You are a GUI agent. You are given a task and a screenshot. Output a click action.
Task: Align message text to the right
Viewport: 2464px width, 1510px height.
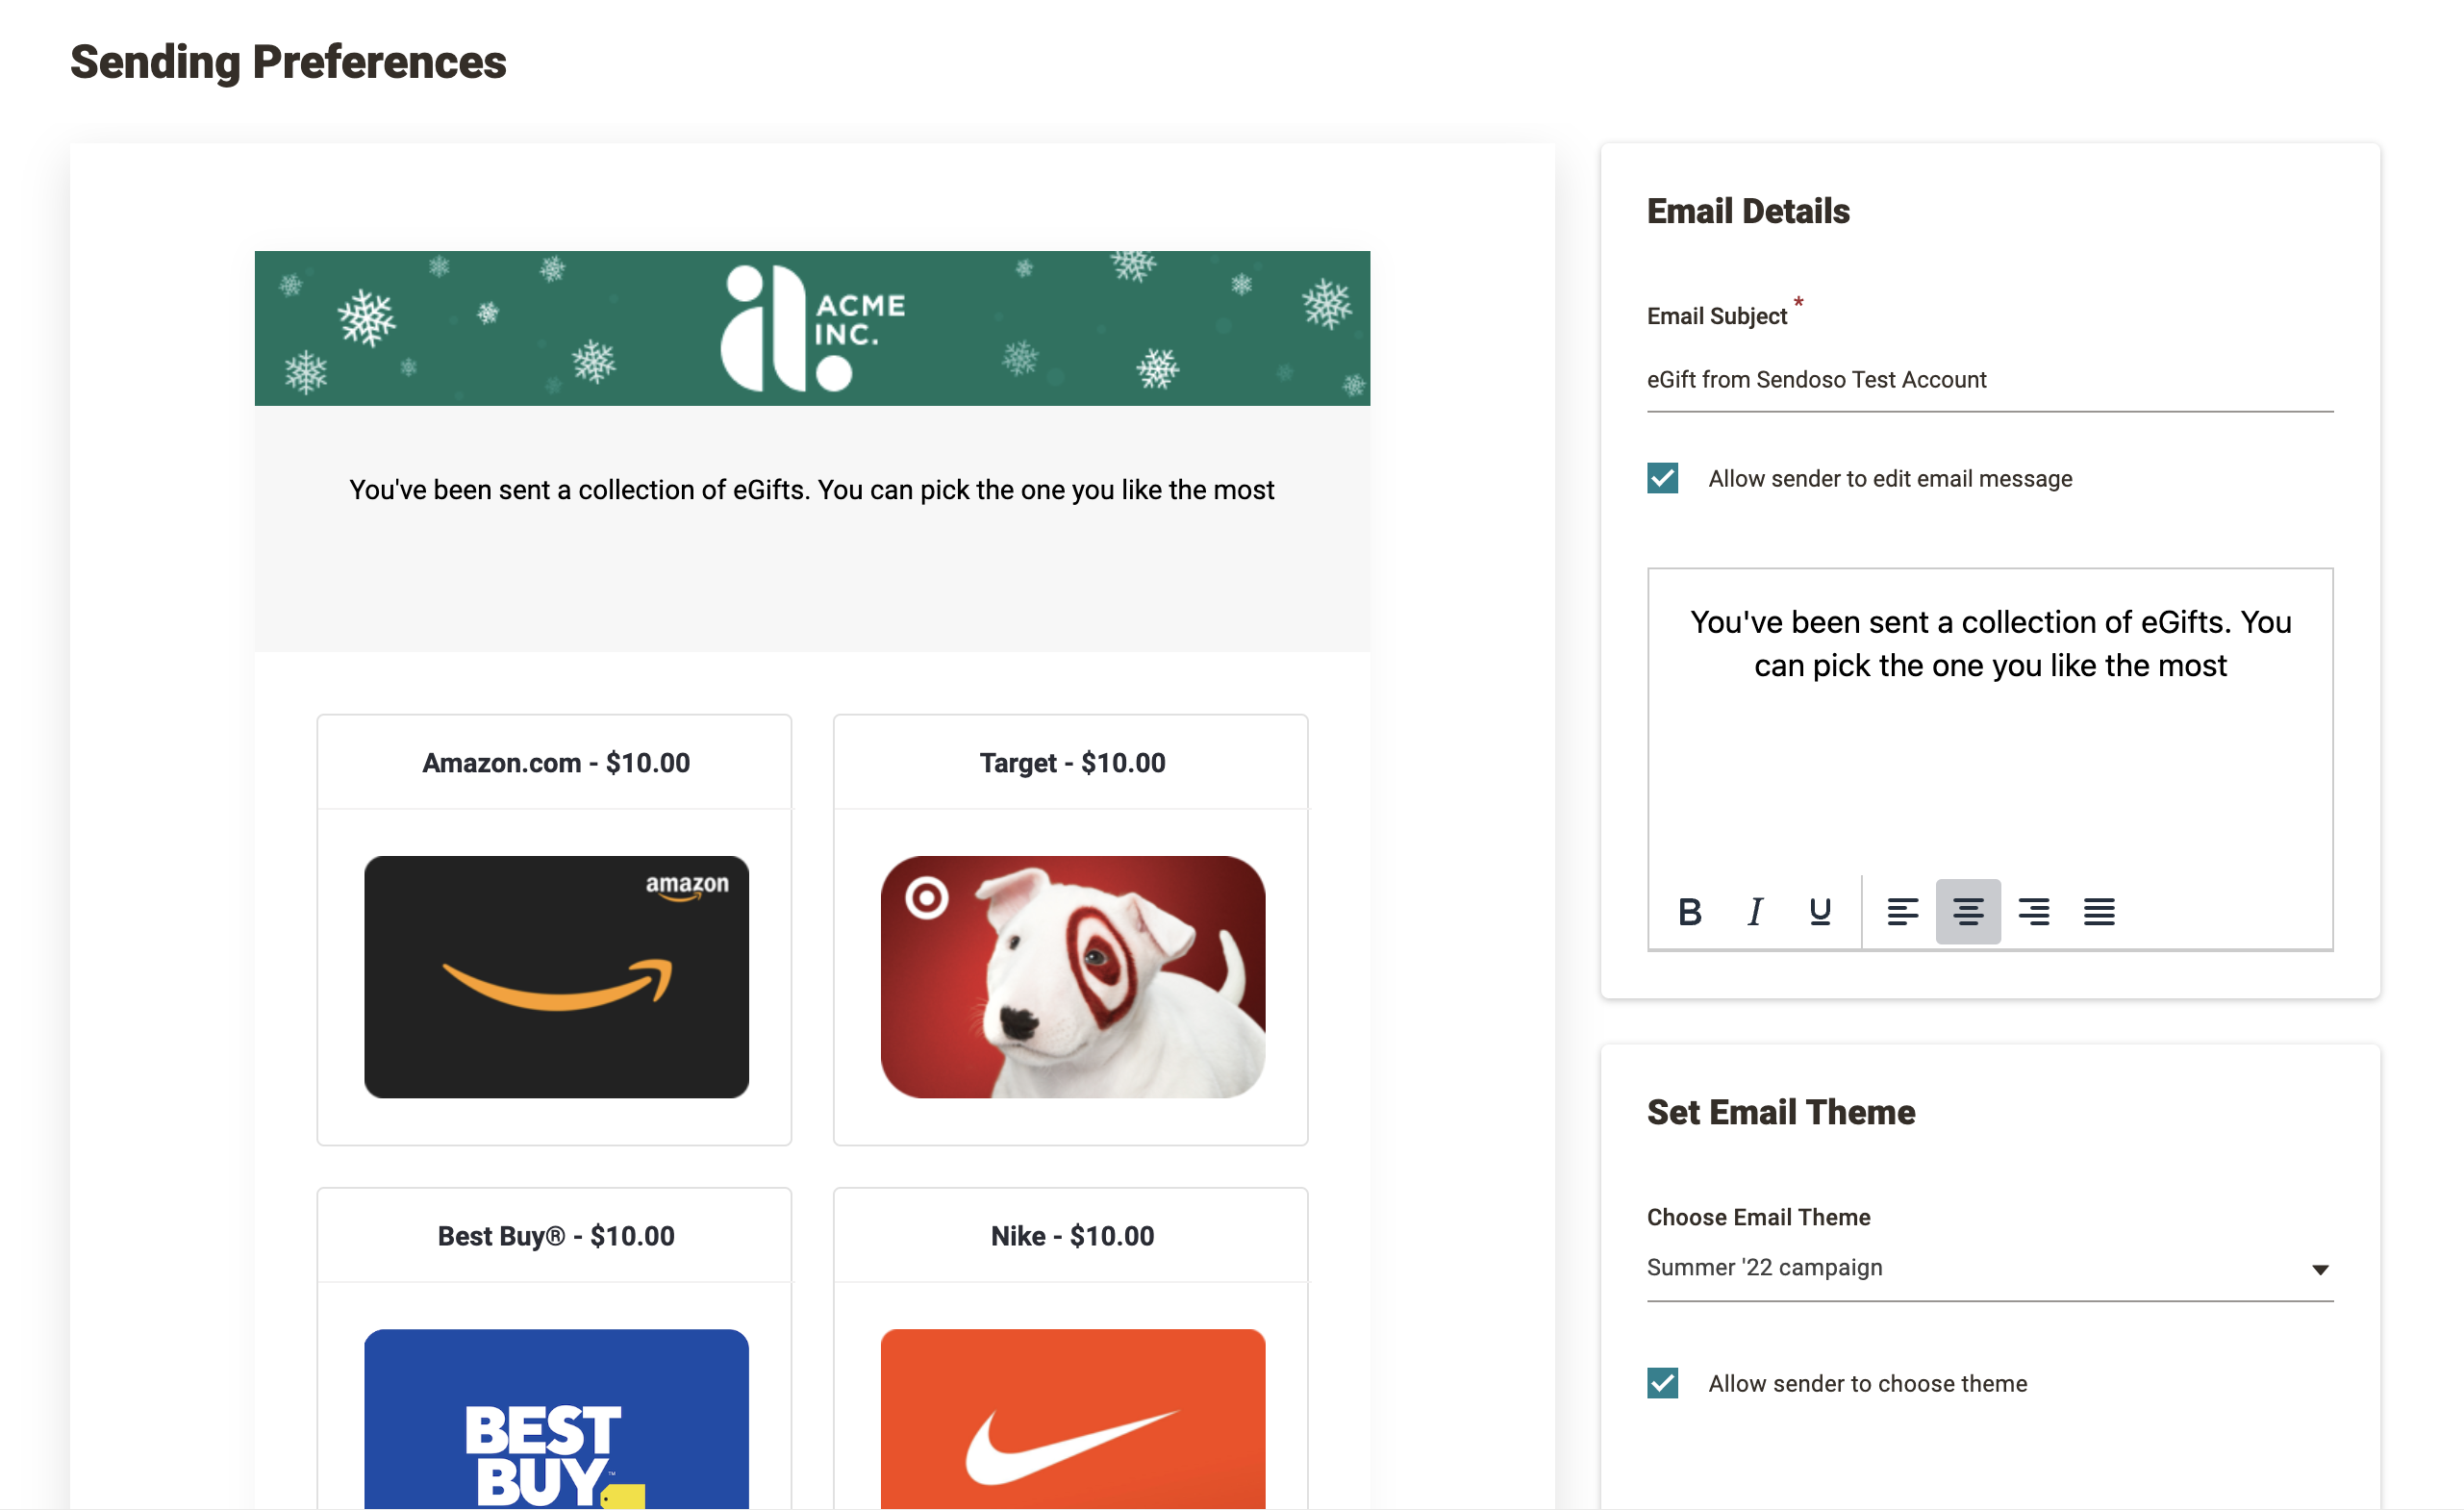2033,912
